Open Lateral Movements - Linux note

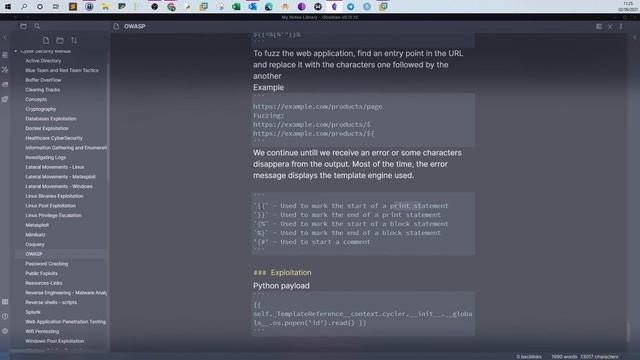pyautogui.click(x=54, y=167)
